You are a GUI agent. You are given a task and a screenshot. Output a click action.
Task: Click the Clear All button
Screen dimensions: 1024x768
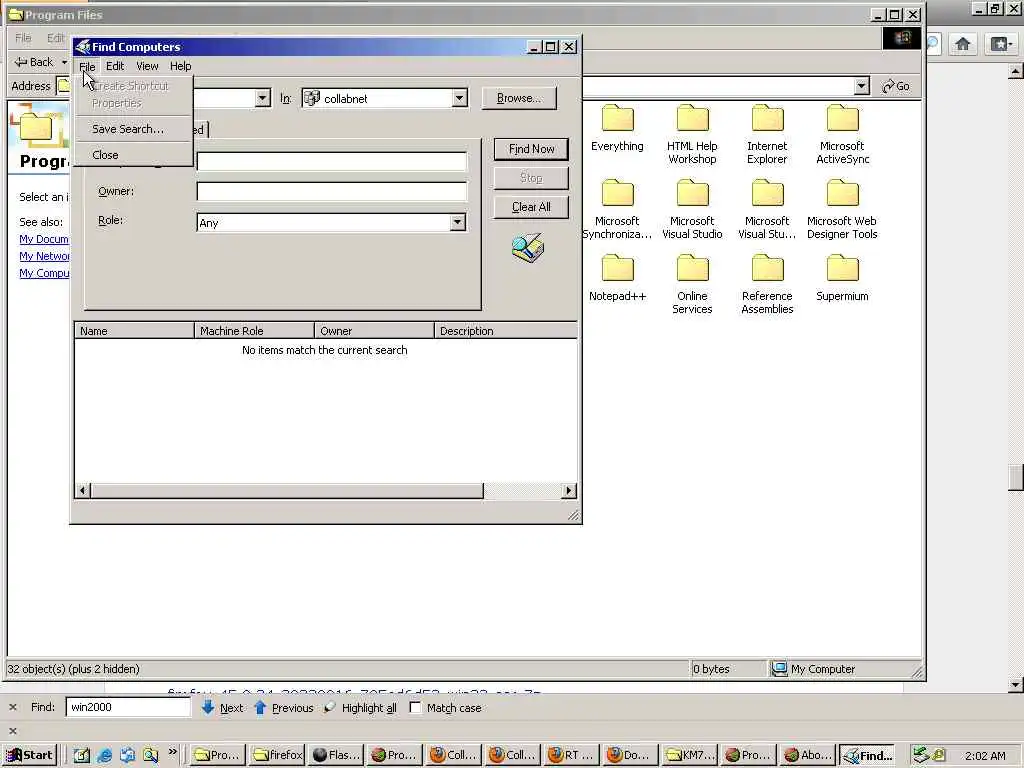(x=531, y=207)
